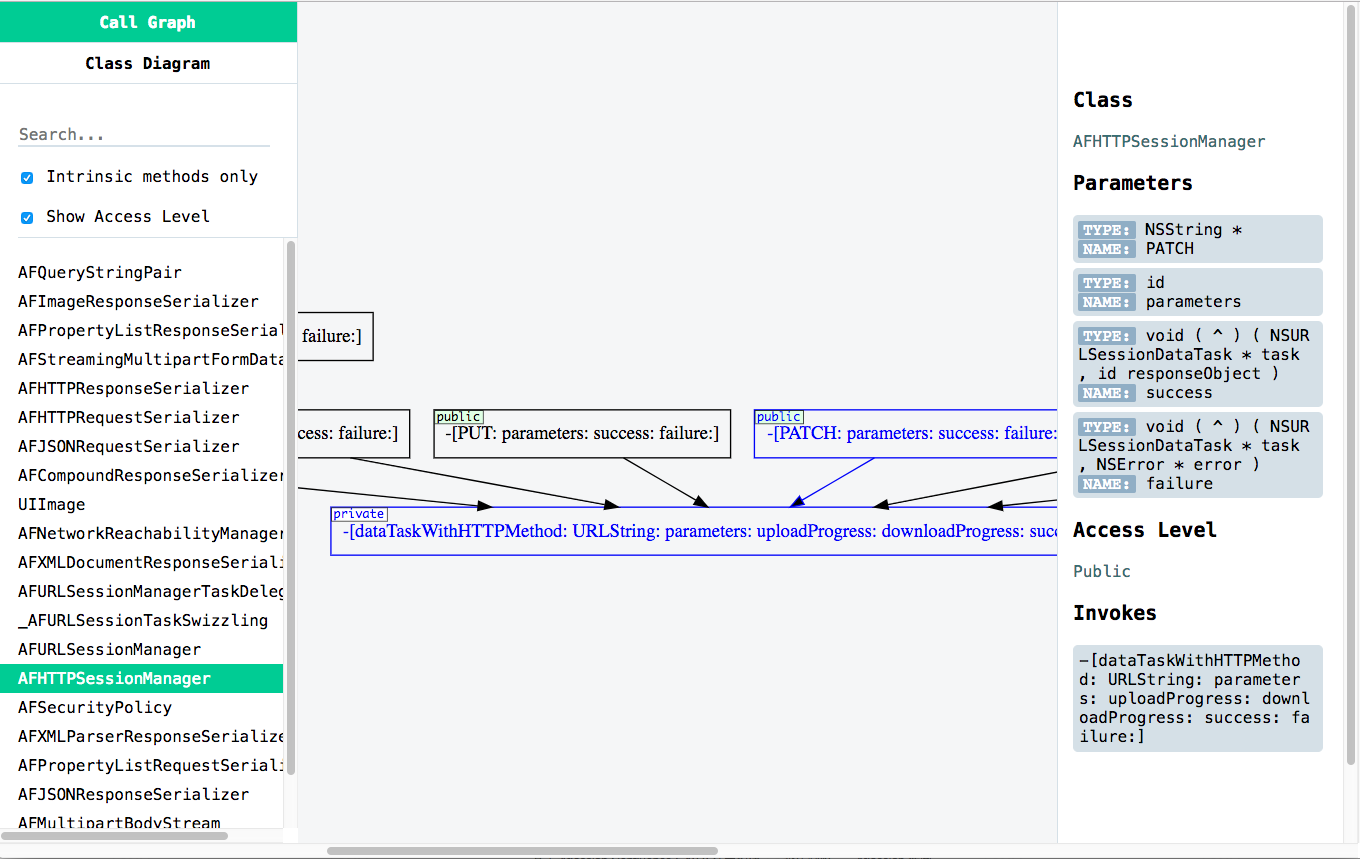
Task: Click the details panel vertical scrollbar
Action: [x=1351, y=385]
